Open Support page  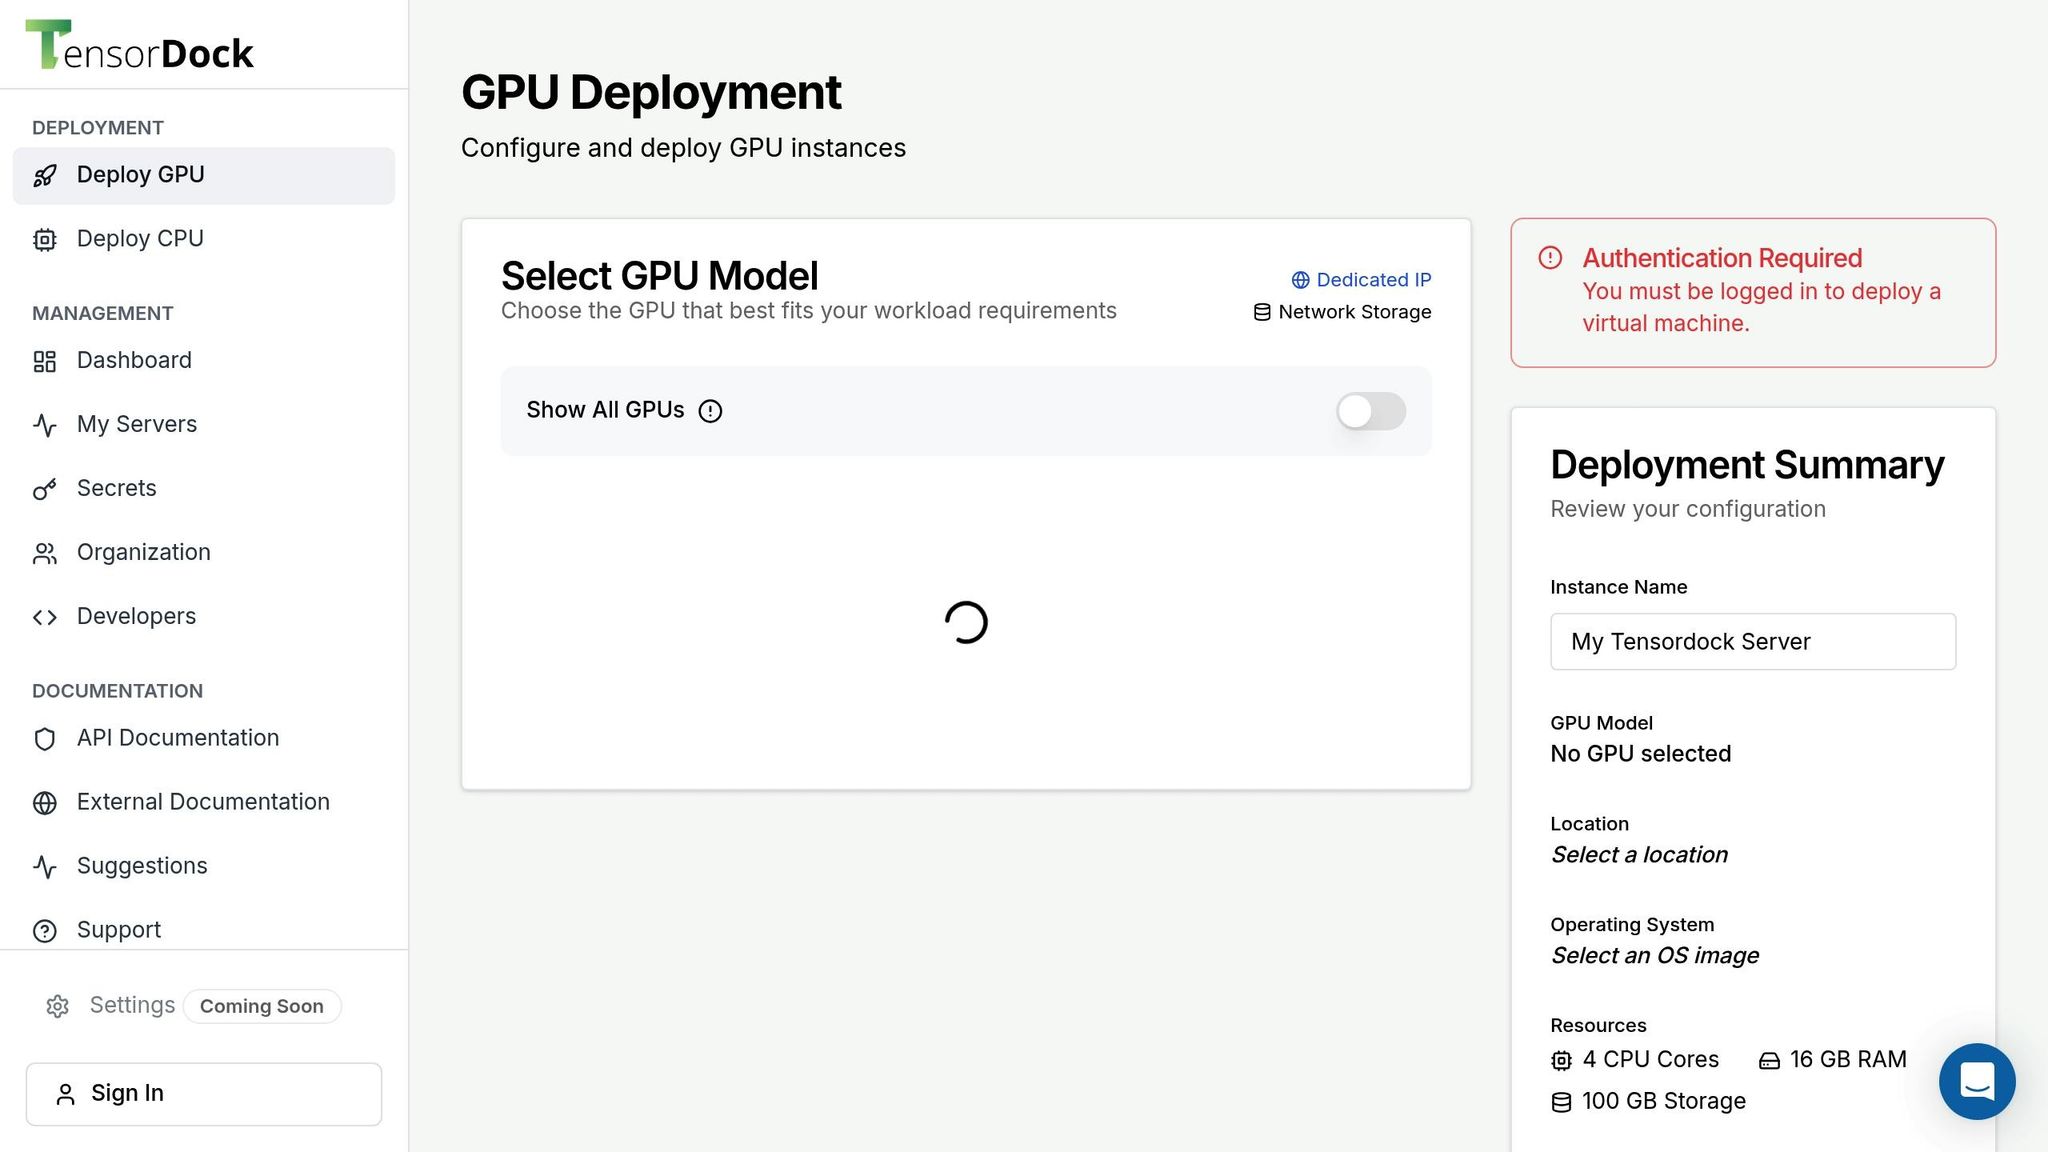pos(204,931)
